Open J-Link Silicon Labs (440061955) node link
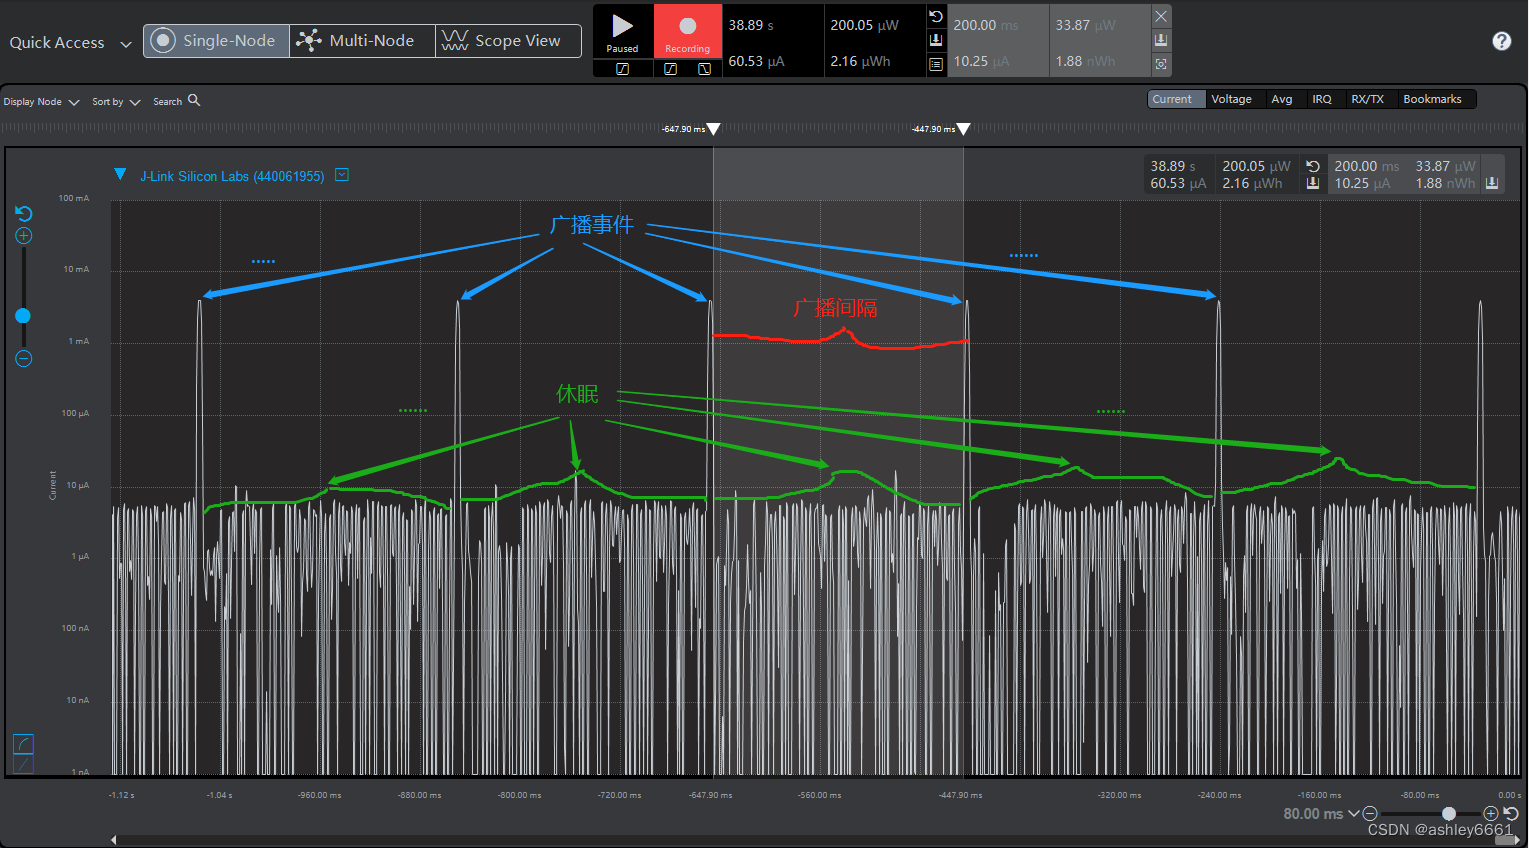This screenshot has height=848, width=1529. click(232, 176)
